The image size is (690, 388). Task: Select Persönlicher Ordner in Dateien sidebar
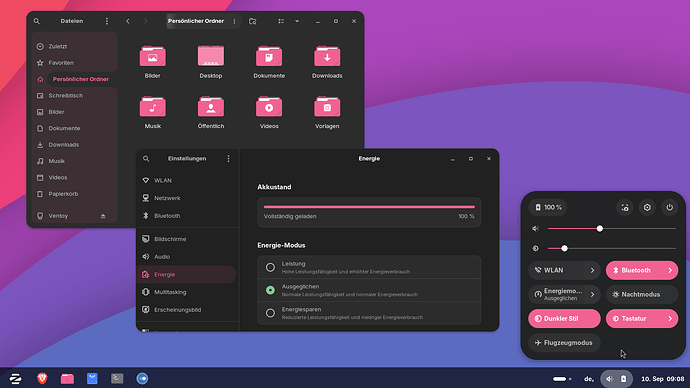tap(74, 79)
